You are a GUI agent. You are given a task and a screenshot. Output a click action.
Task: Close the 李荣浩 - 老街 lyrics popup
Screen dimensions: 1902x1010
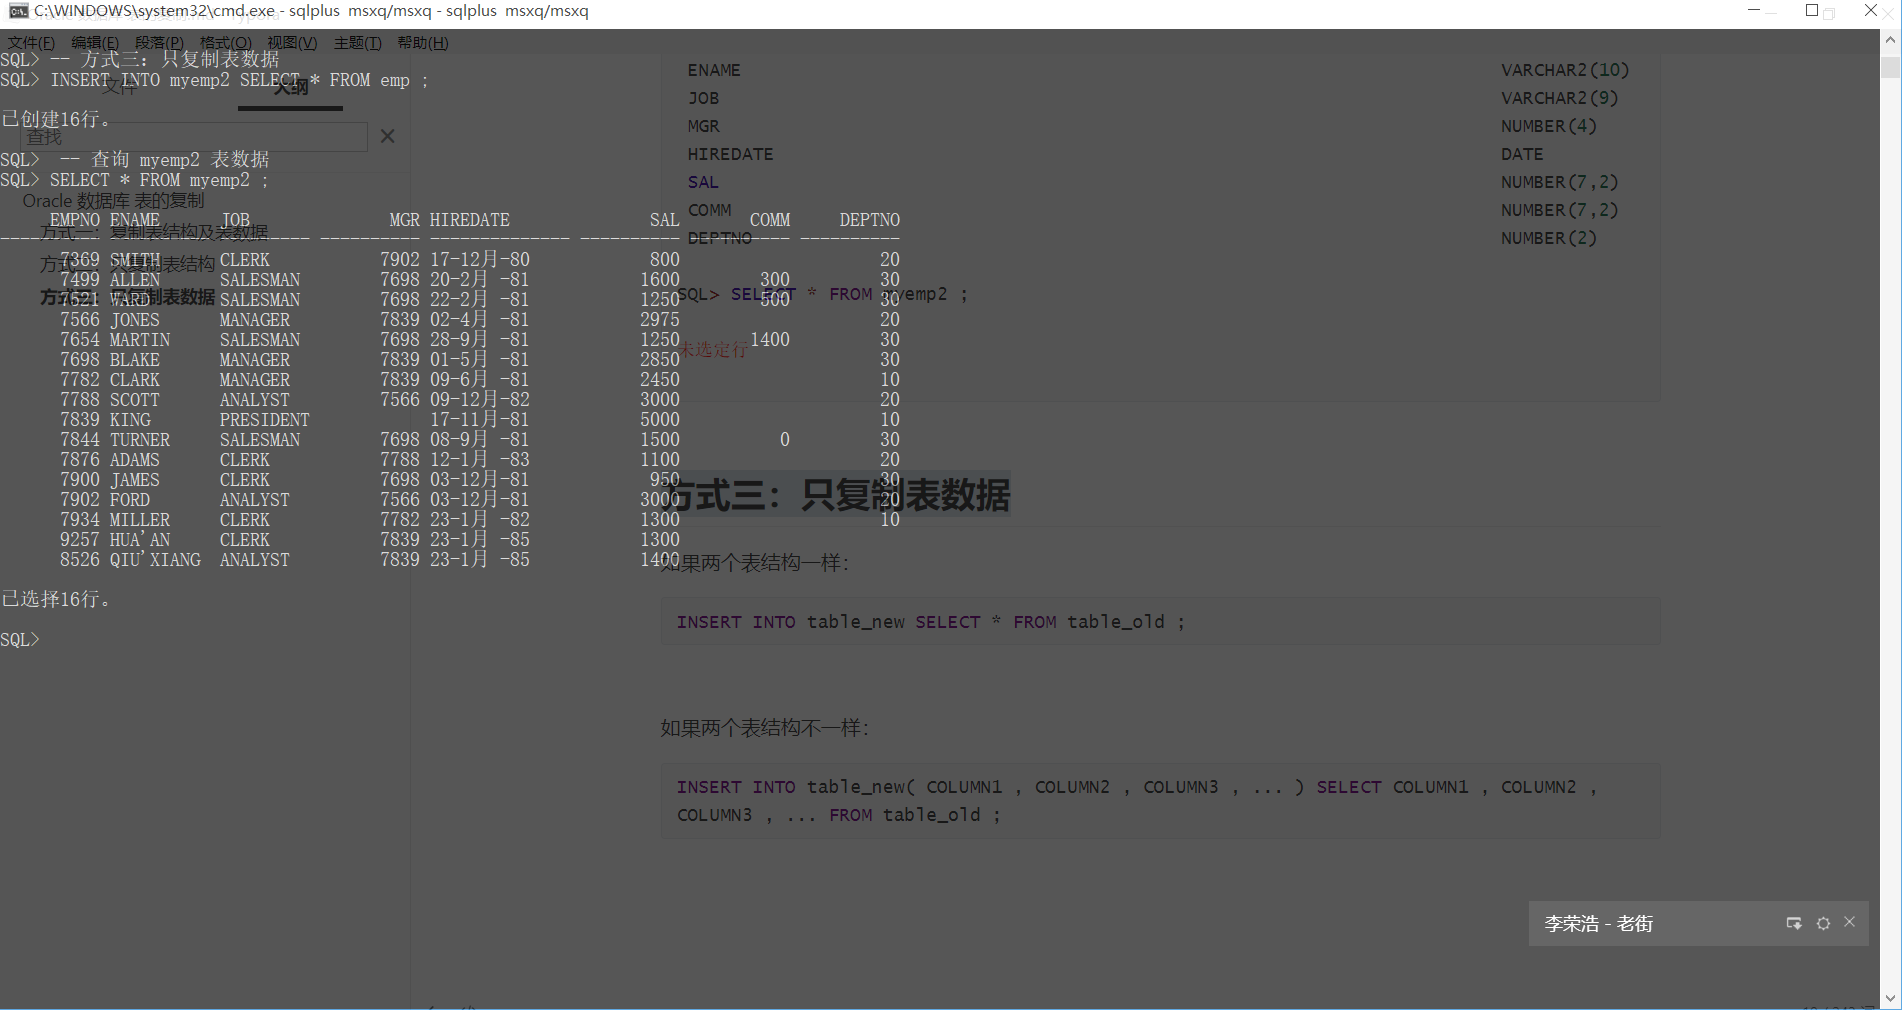(1850, 921)
